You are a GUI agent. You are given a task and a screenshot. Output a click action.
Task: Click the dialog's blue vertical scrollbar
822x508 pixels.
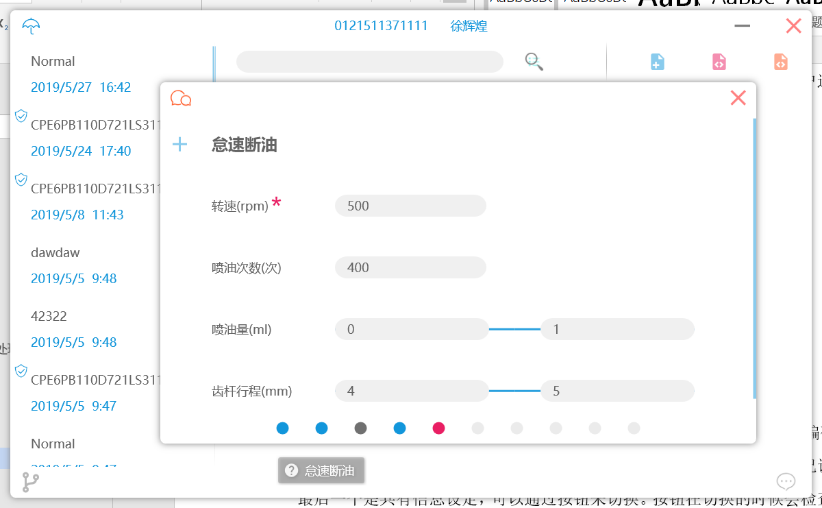[x=754, y=258]
